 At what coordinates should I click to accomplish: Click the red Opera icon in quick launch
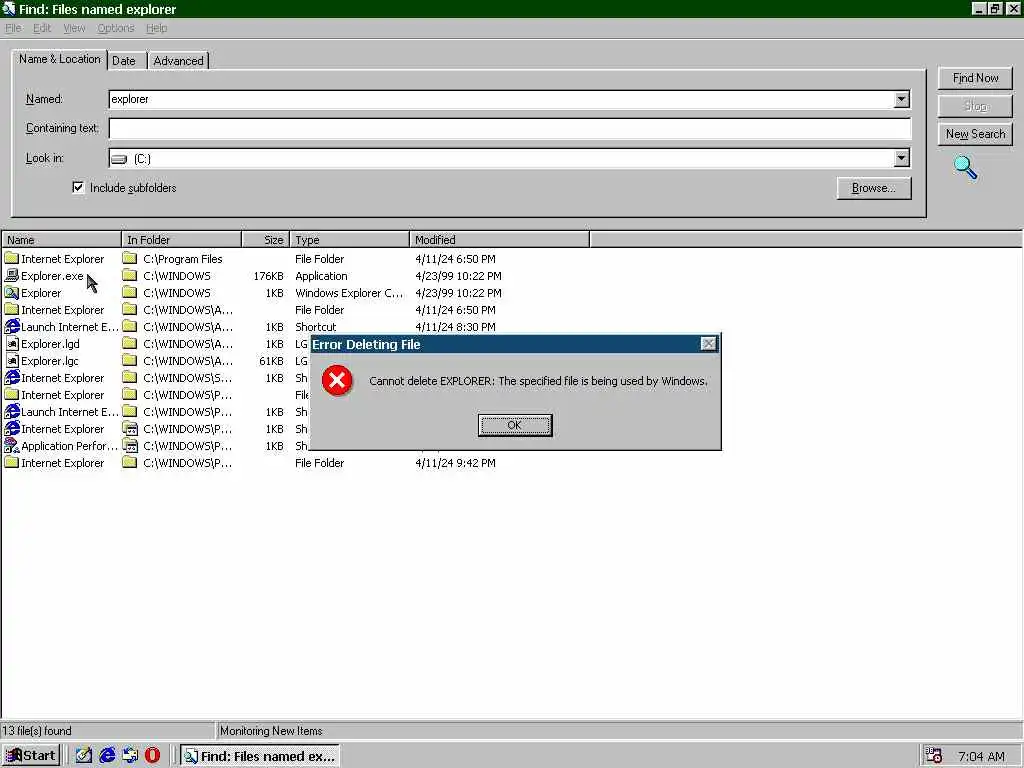[x=152, y=756]
